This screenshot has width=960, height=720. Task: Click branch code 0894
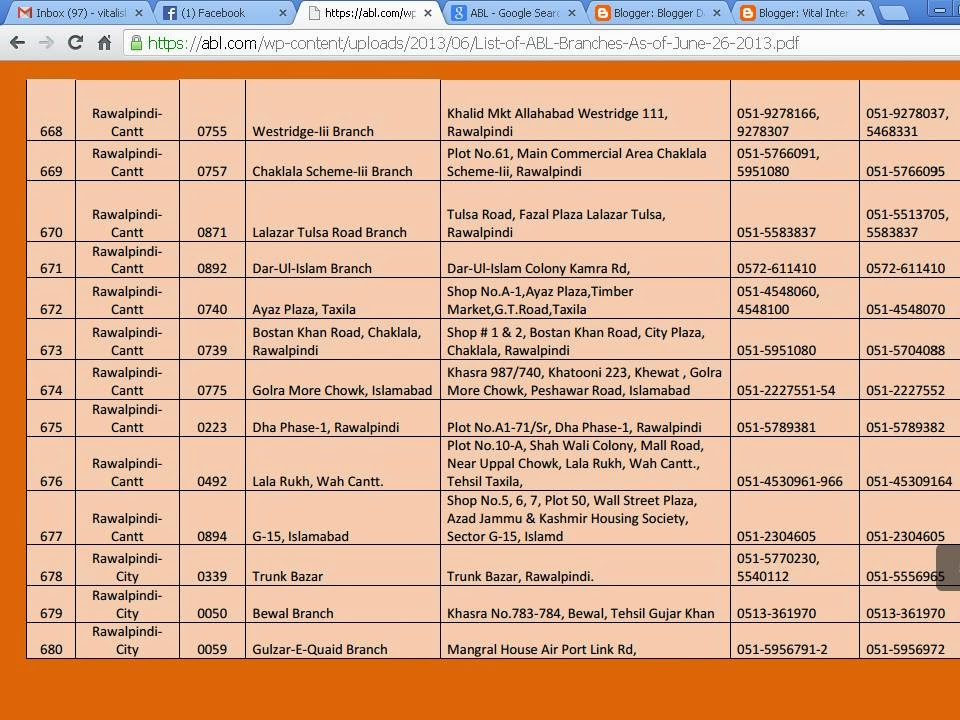[x=212, y=536]
